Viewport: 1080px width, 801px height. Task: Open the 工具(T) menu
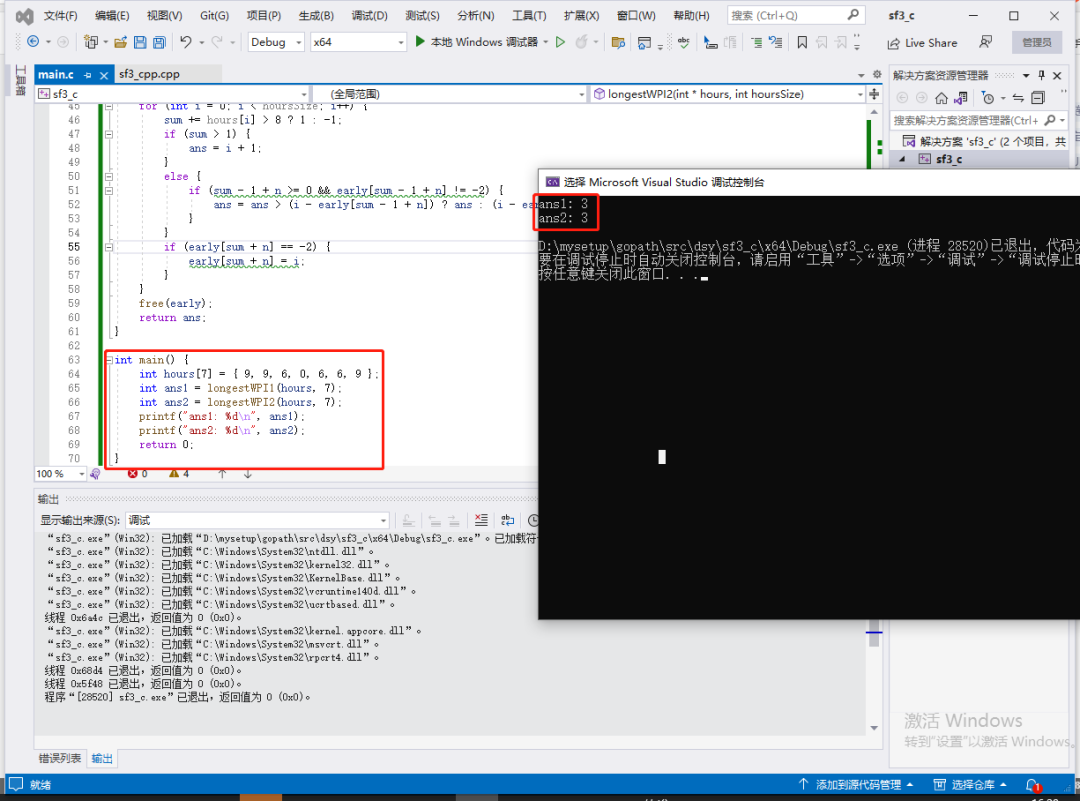[529, 15]
